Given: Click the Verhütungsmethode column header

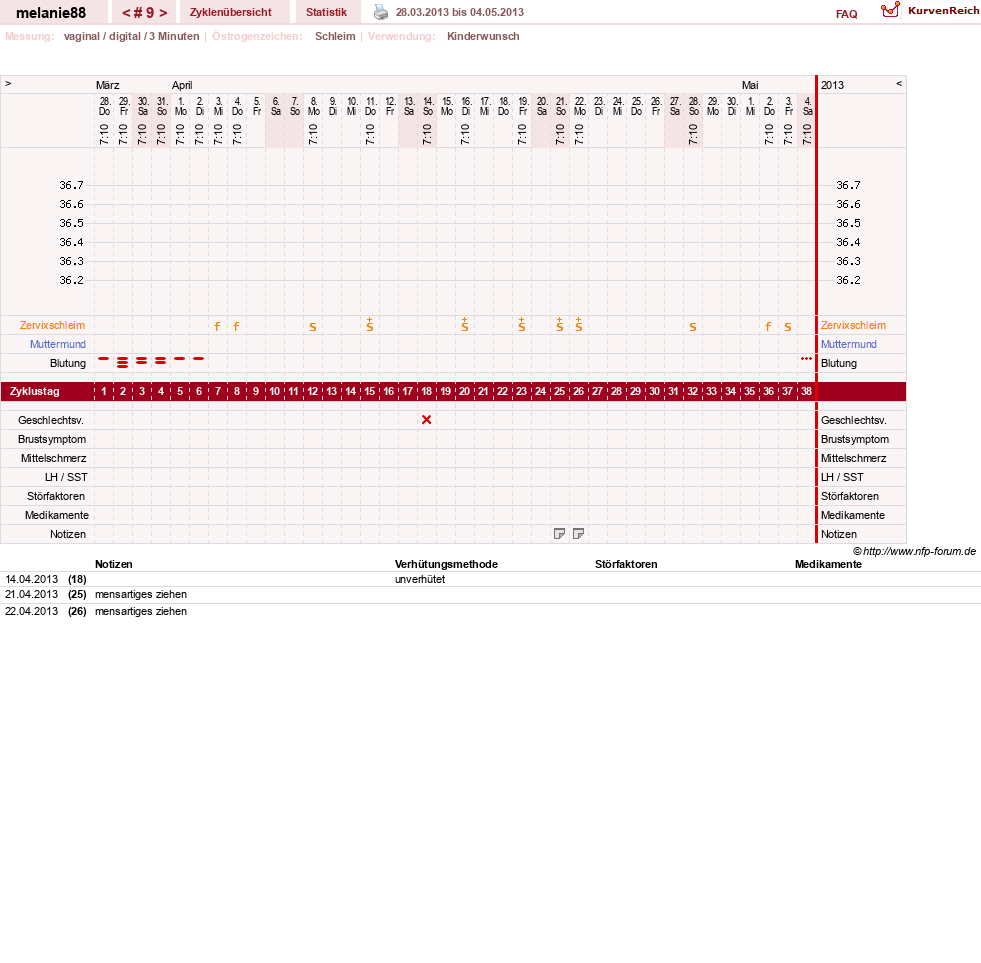Looking at the screenshot, I should 446,564.
